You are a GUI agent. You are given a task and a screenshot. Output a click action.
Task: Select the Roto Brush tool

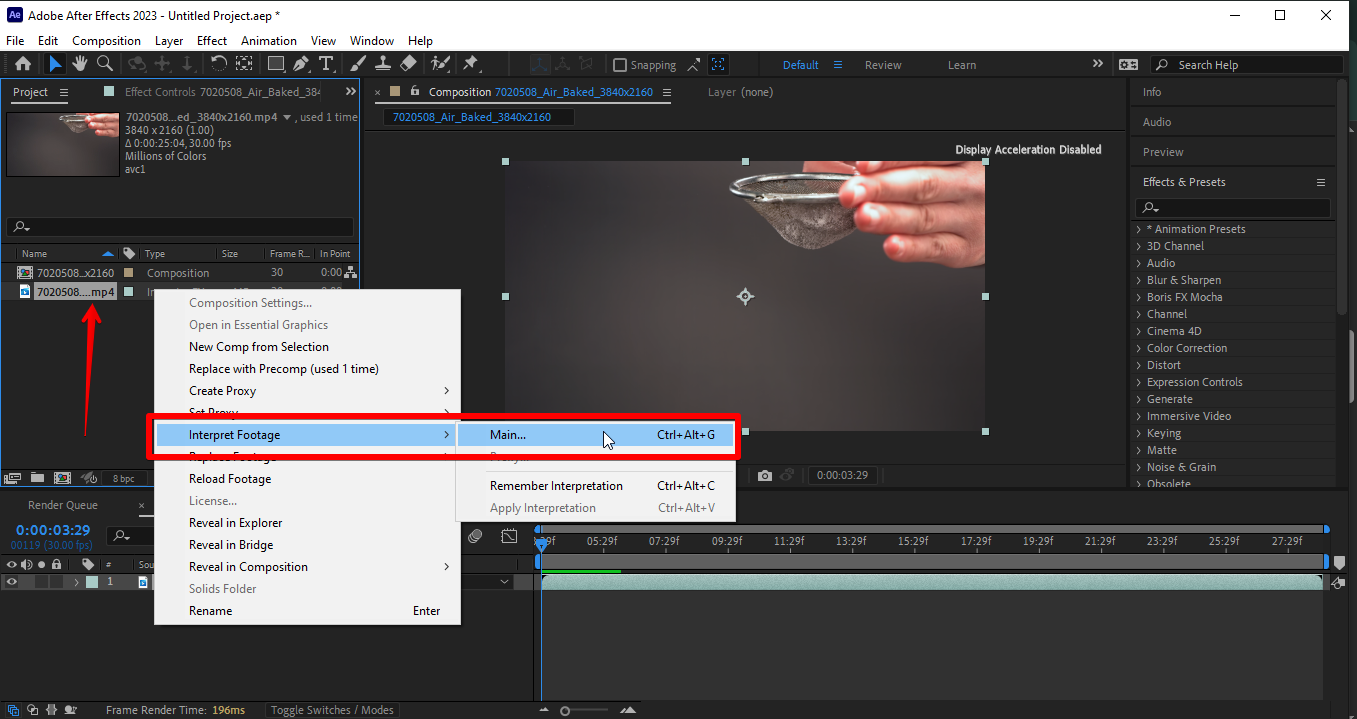(x=440, y=64)
